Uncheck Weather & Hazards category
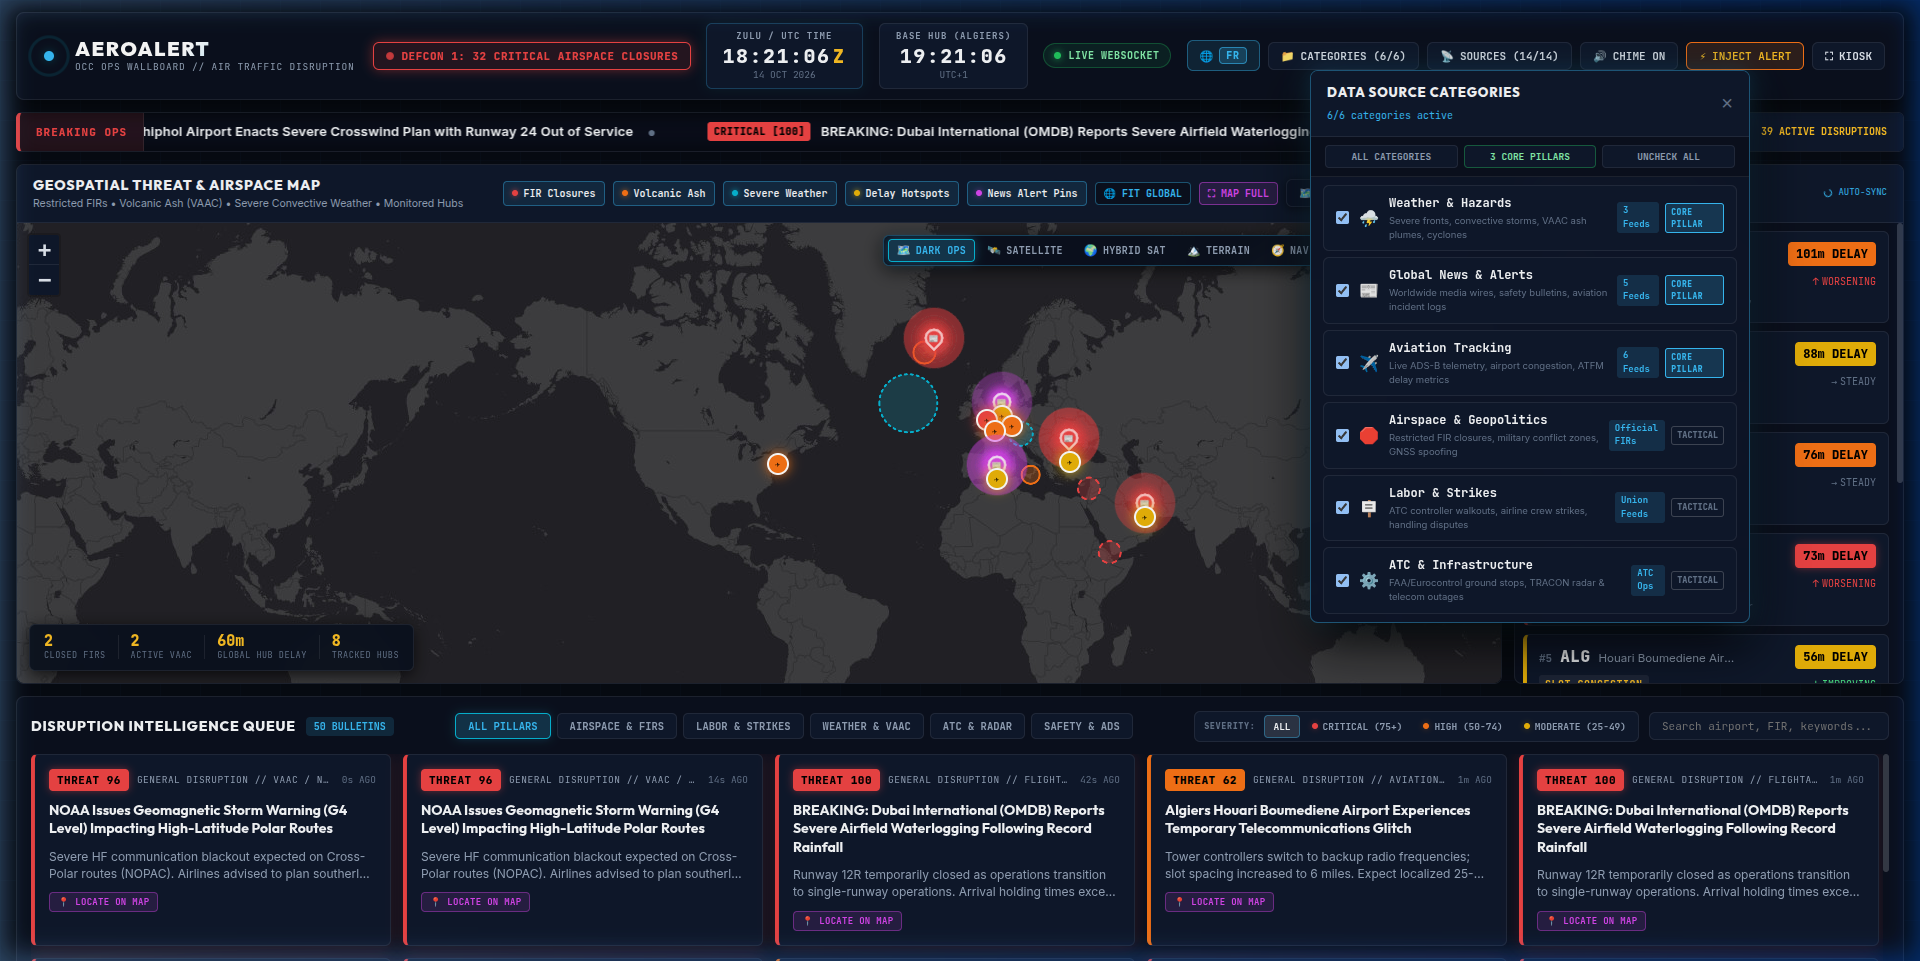 (x=1342, y=218)
